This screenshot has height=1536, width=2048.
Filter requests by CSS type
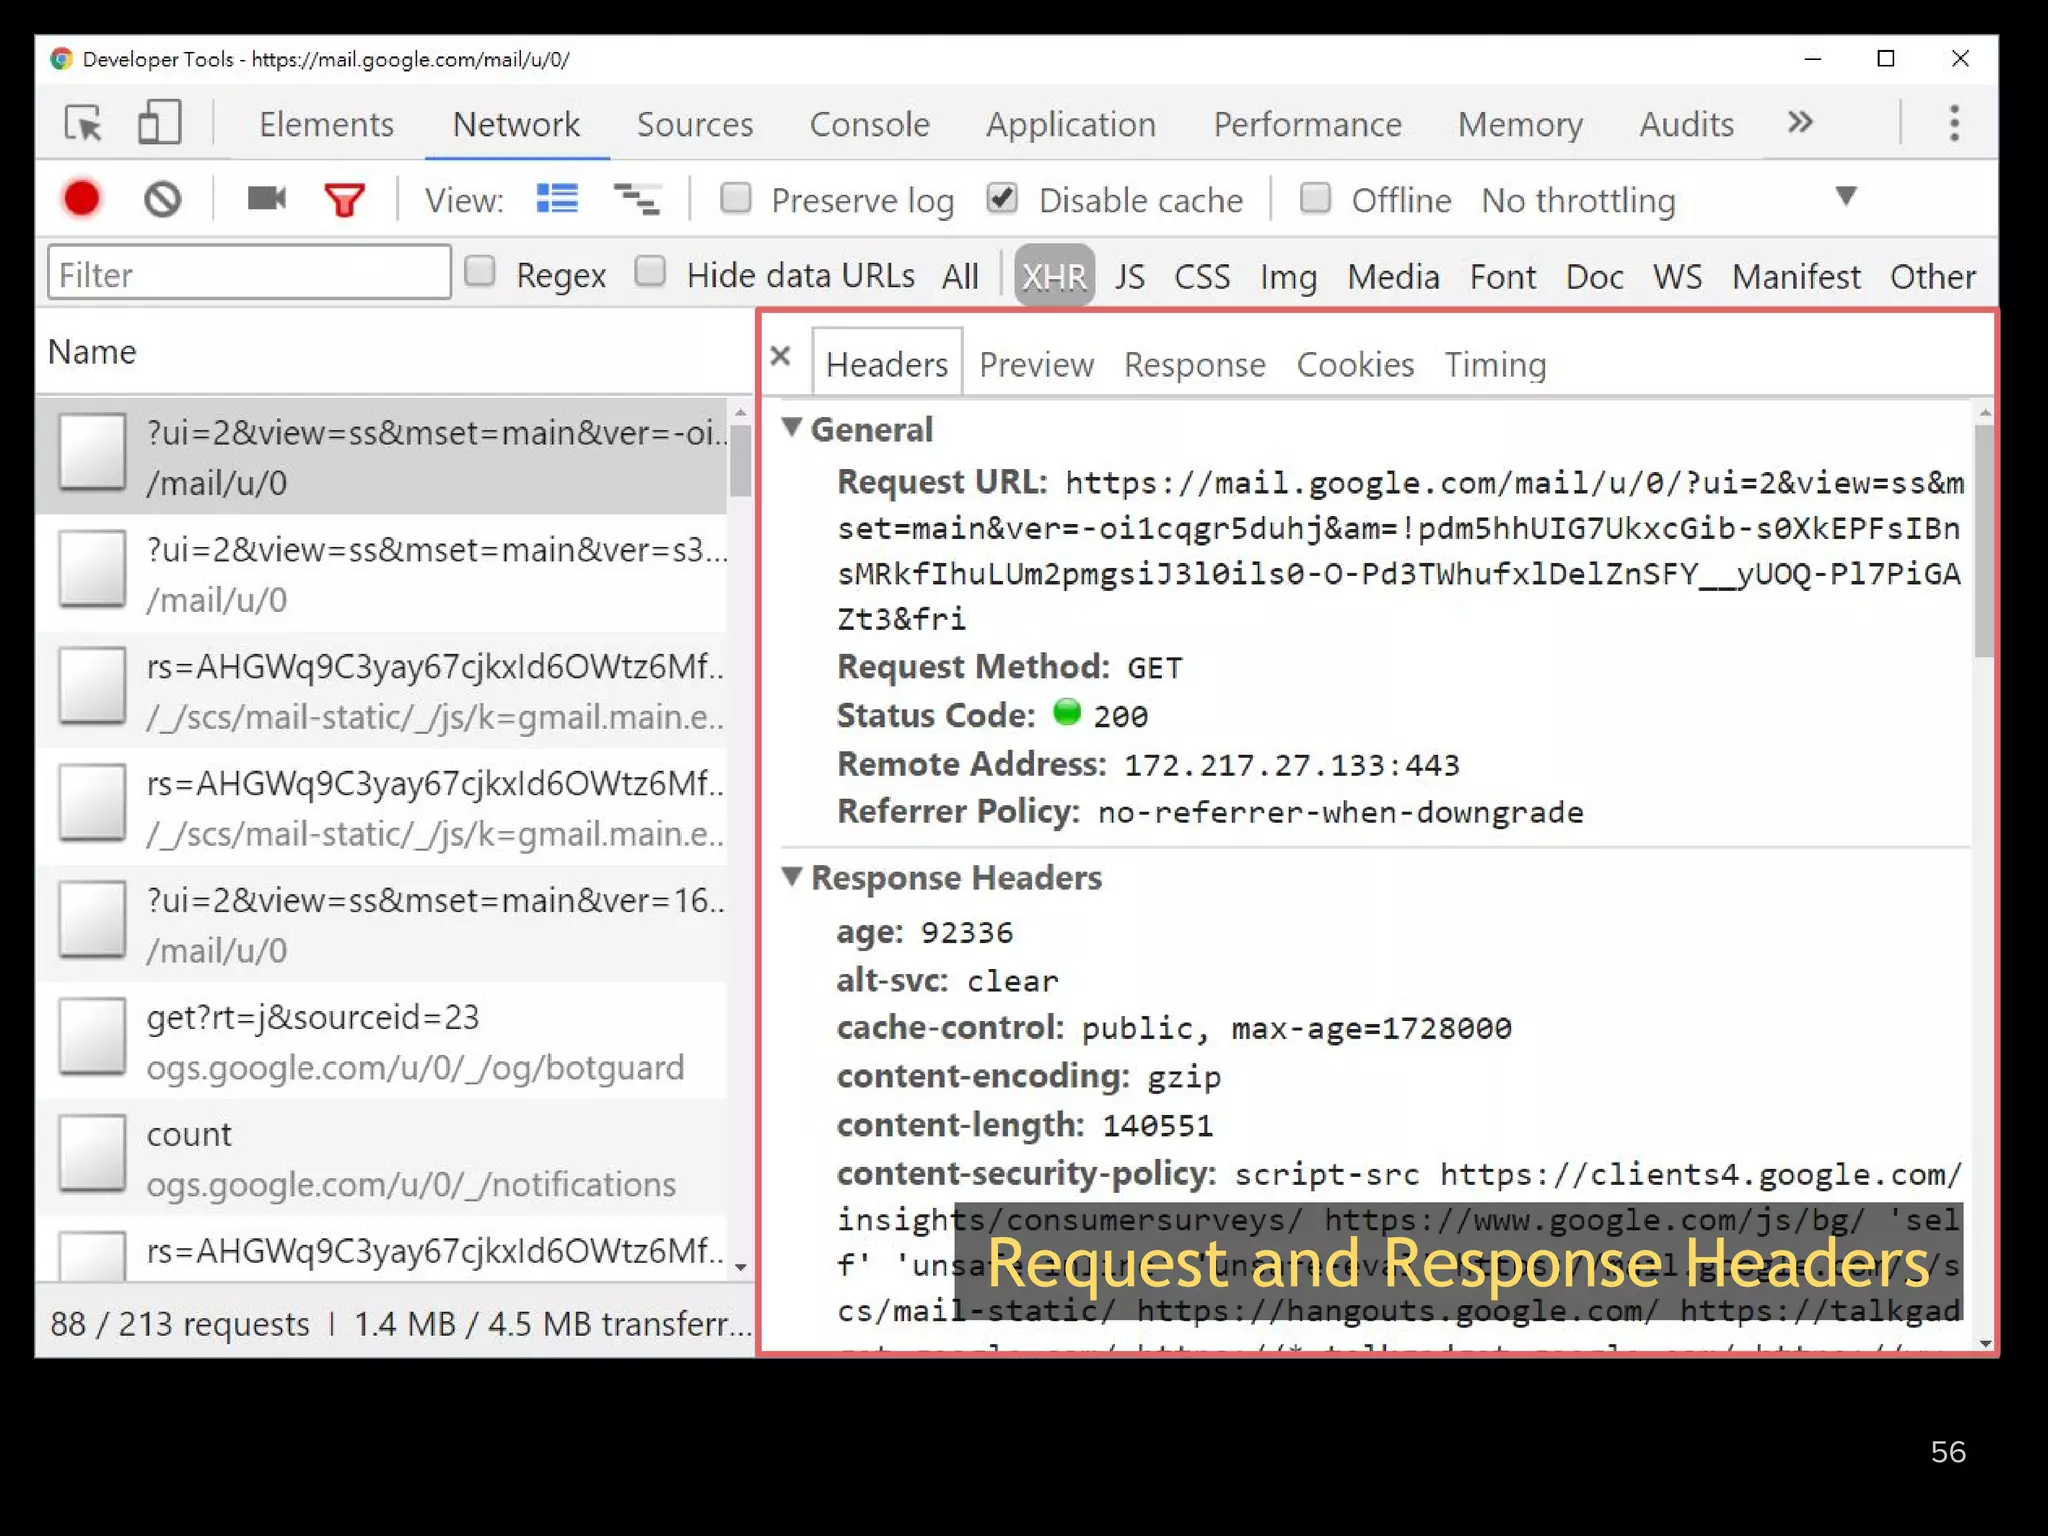tap(1201, 276)
